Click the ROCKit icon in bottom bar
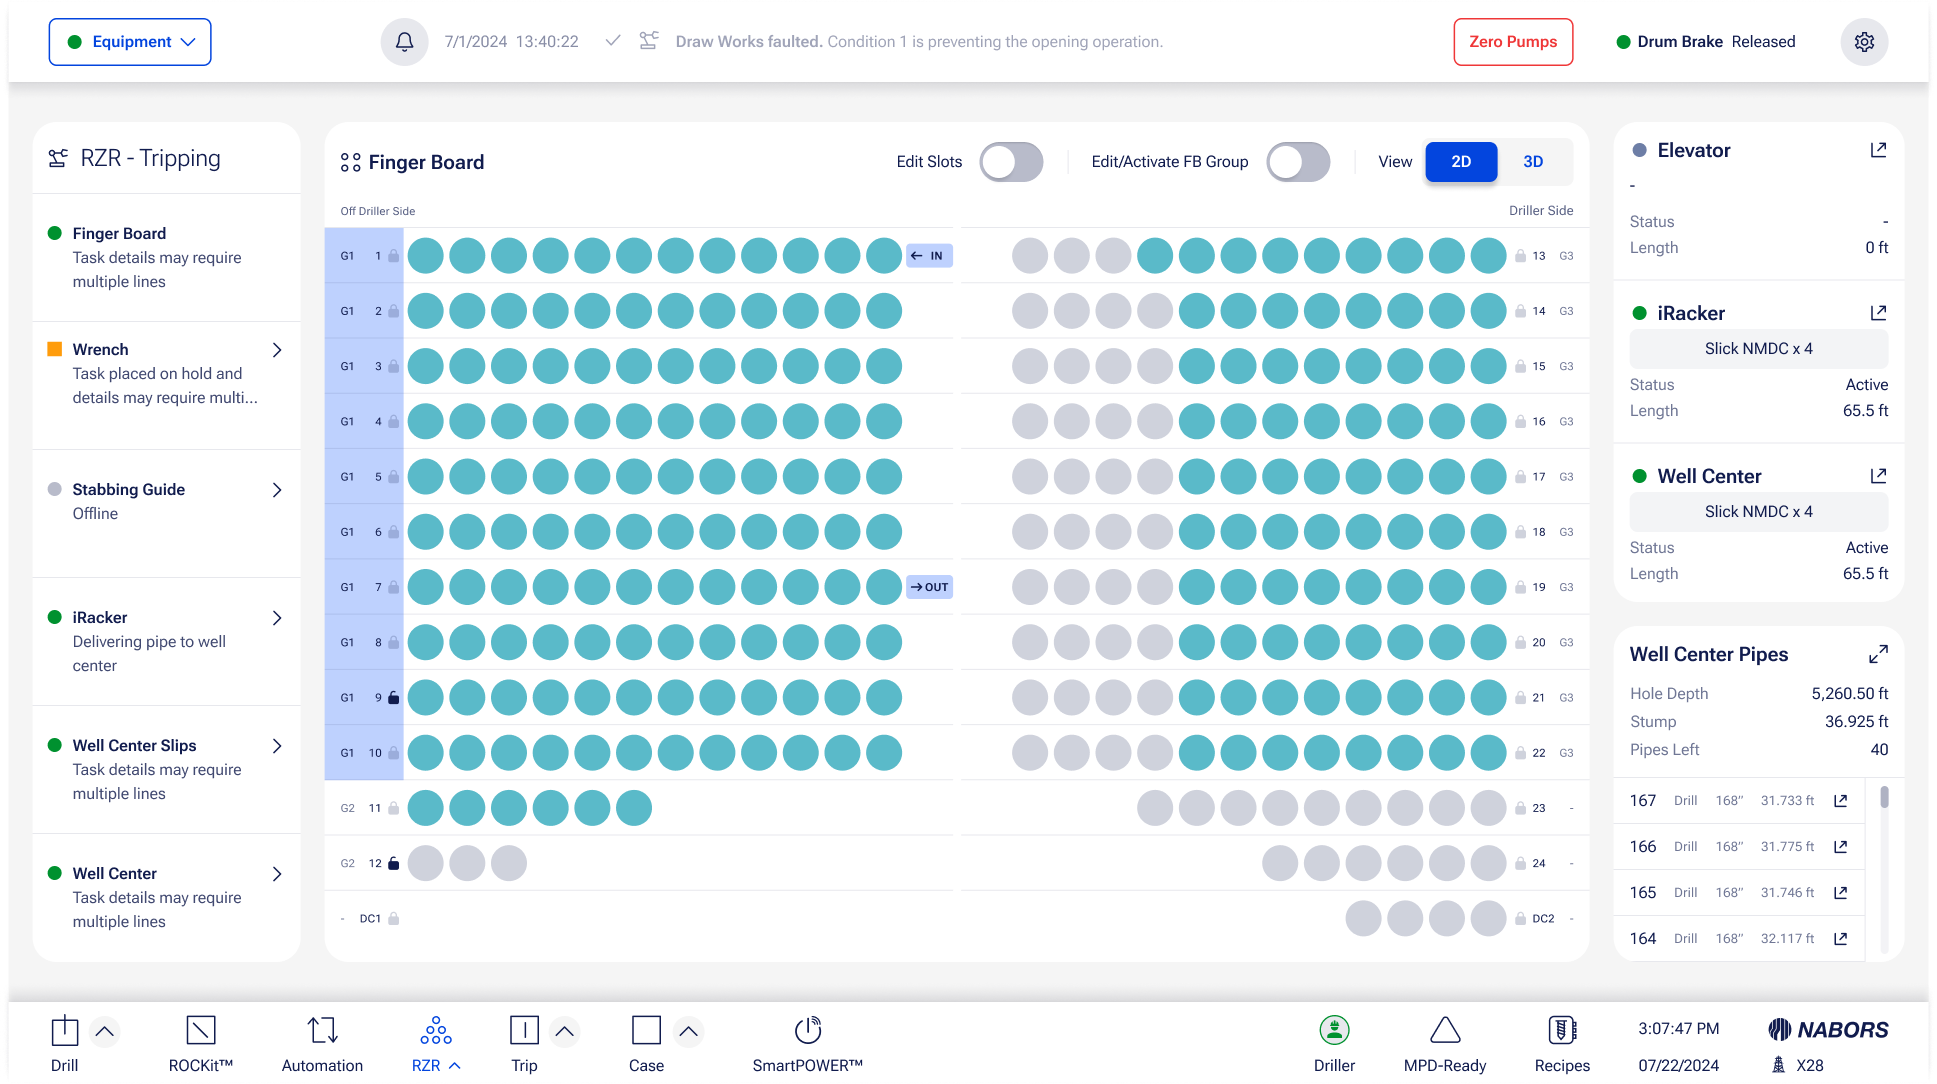This screenshot has height=1084, width=1937. pyautogui.click(x=201, y=1031)
